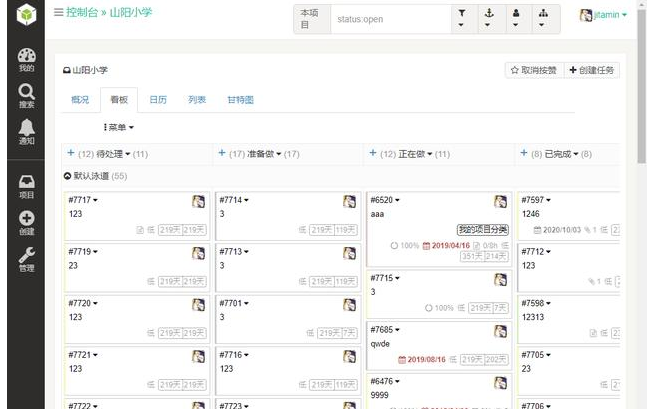Open the 项目 inbox icon in sidebar

(26, 186)
